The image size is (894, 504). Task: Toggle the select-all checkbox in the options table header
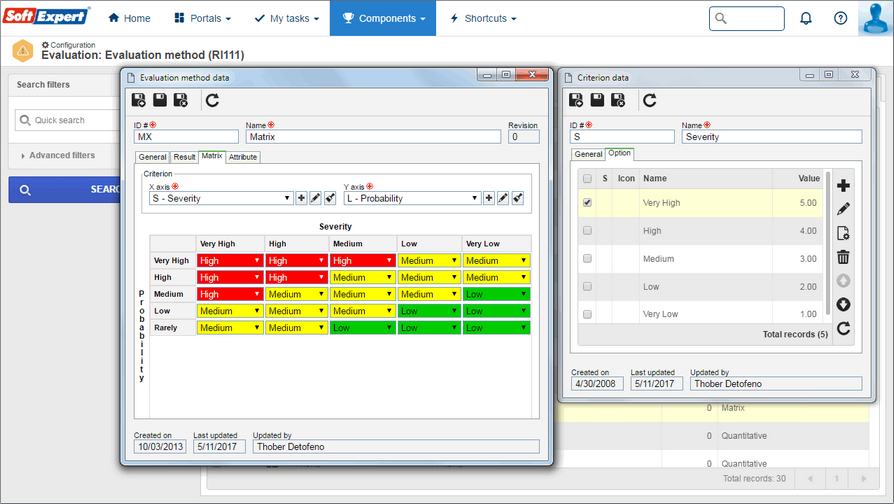[x=587, y=178]
